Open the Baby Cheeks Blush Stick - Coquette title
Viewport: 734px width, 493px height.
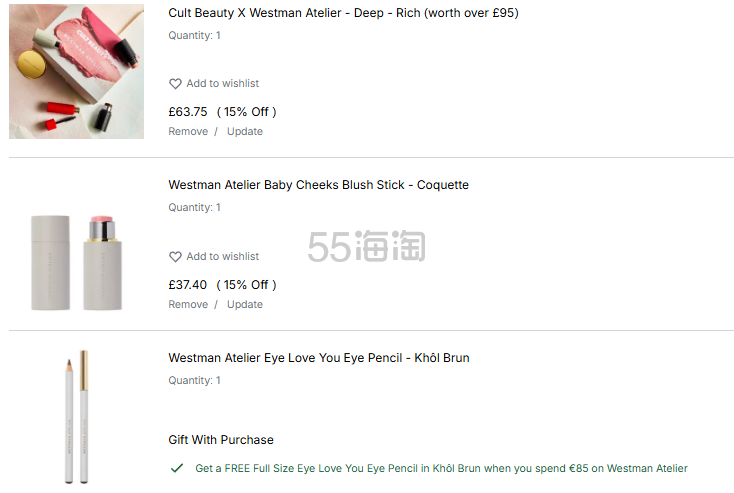318,185
